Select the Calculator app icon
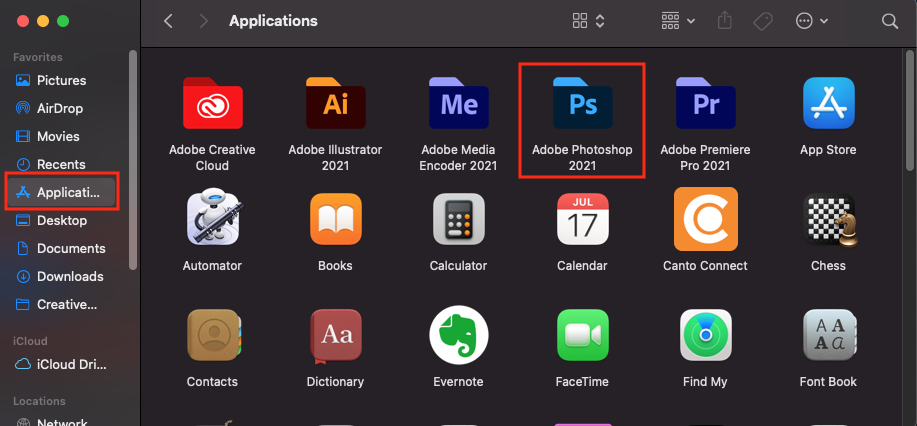 point(458,219)
